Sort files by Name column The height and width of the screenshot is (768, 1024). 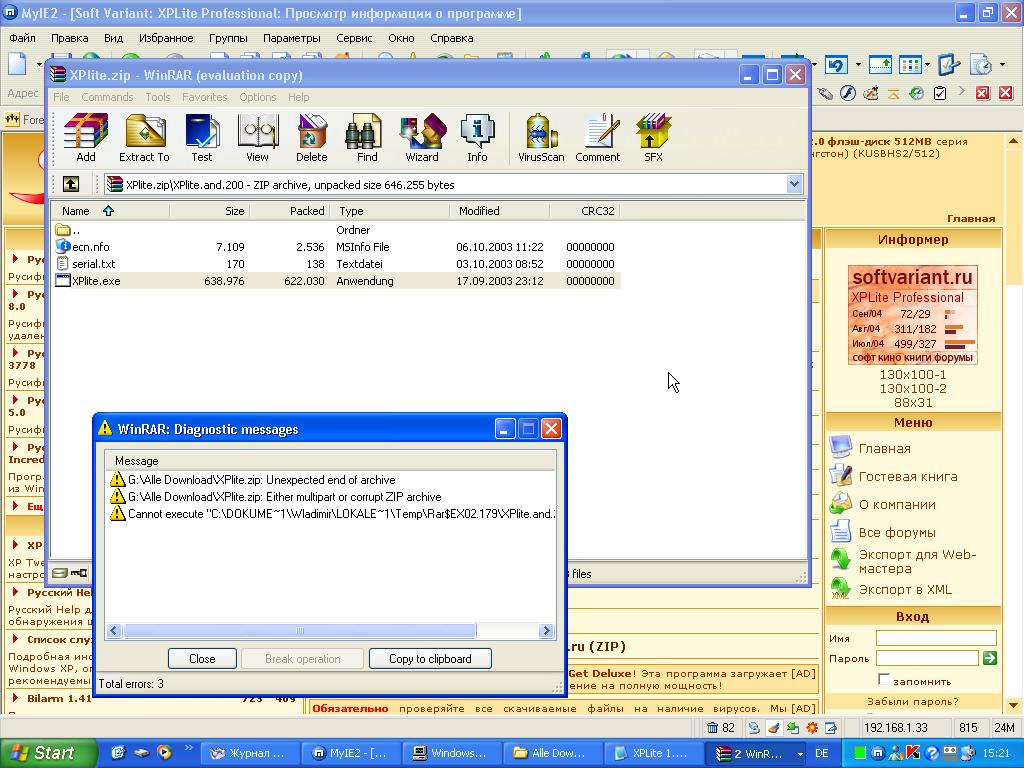[x=110, y=211]
